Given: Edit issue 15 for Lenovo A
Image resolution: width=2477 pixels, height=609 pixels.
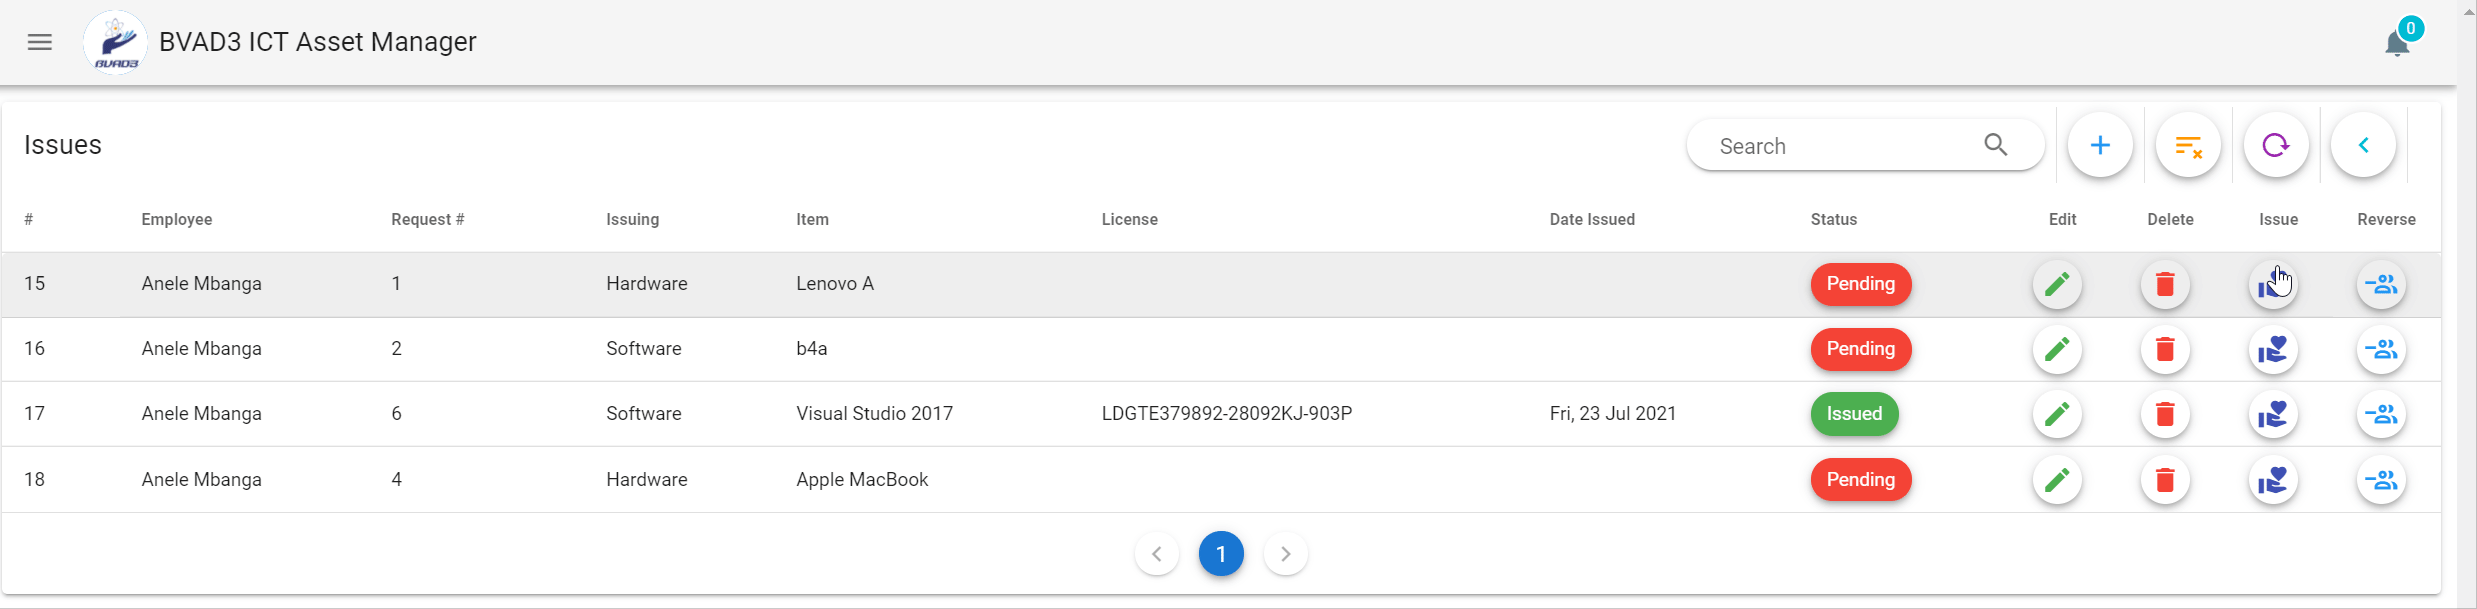Looking at the screenshot, I should (2057, 285).
